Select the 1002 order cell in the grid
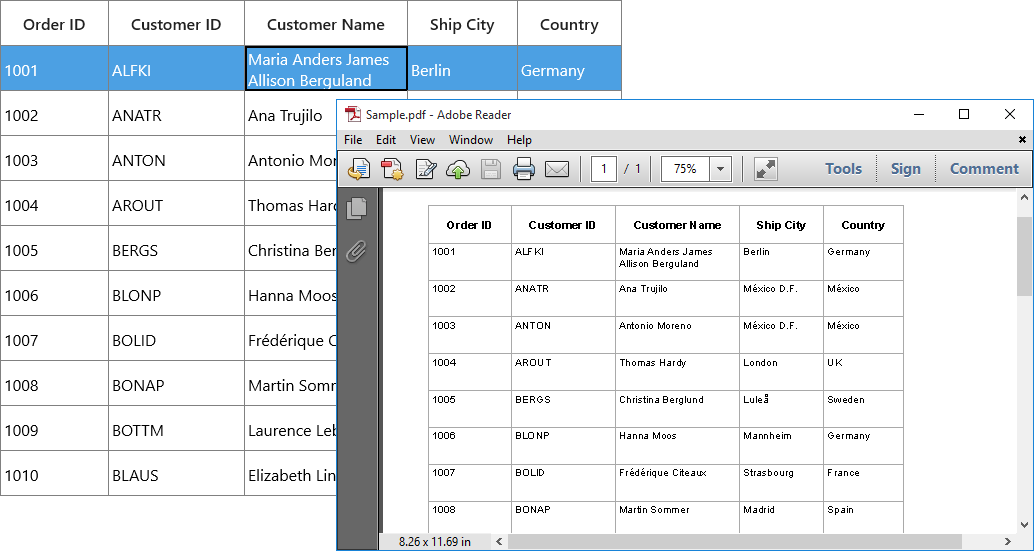 pyautogui.click(x=54, y=113)
